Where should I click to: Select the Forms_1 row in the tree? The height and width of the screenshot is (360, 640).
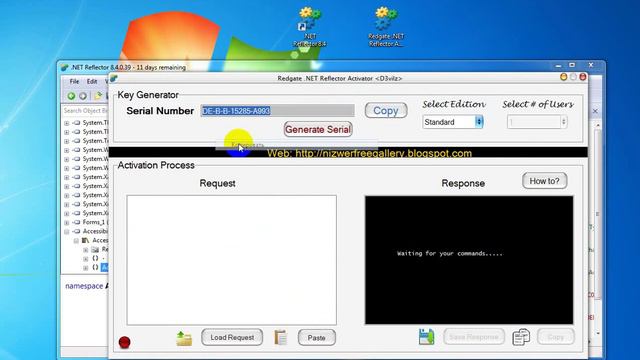[89, 222]
